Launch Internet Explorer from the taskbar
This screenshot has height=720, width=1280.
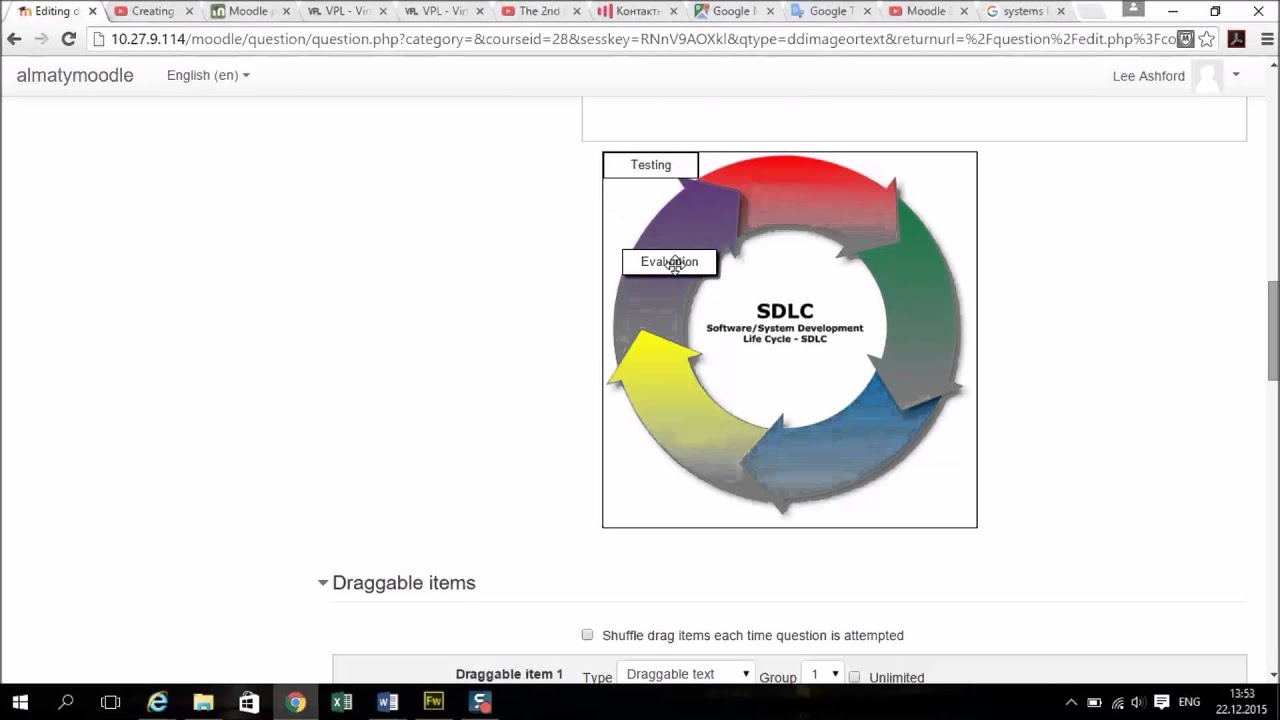coord(158,702)
